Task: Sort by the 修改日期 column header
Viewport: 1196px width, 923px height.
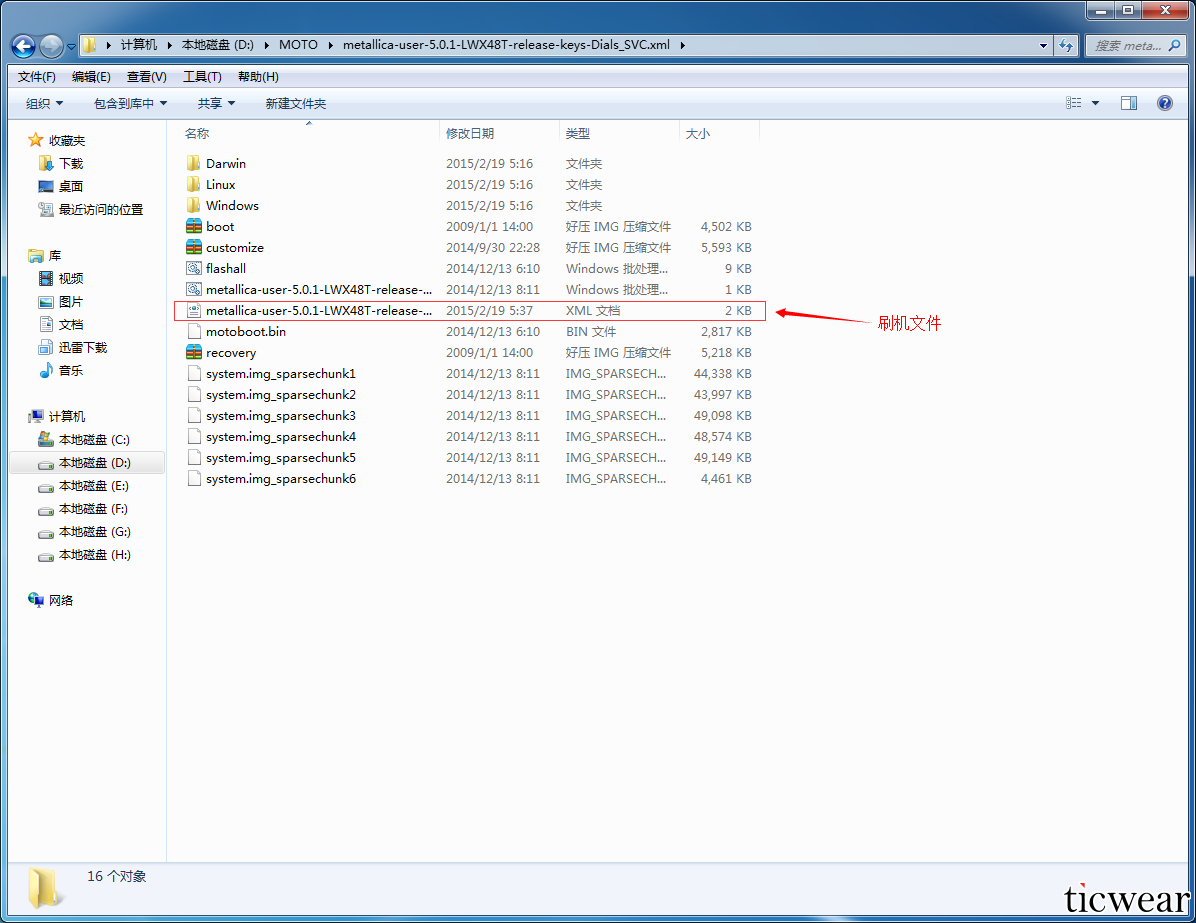Action: pos(470,134)
